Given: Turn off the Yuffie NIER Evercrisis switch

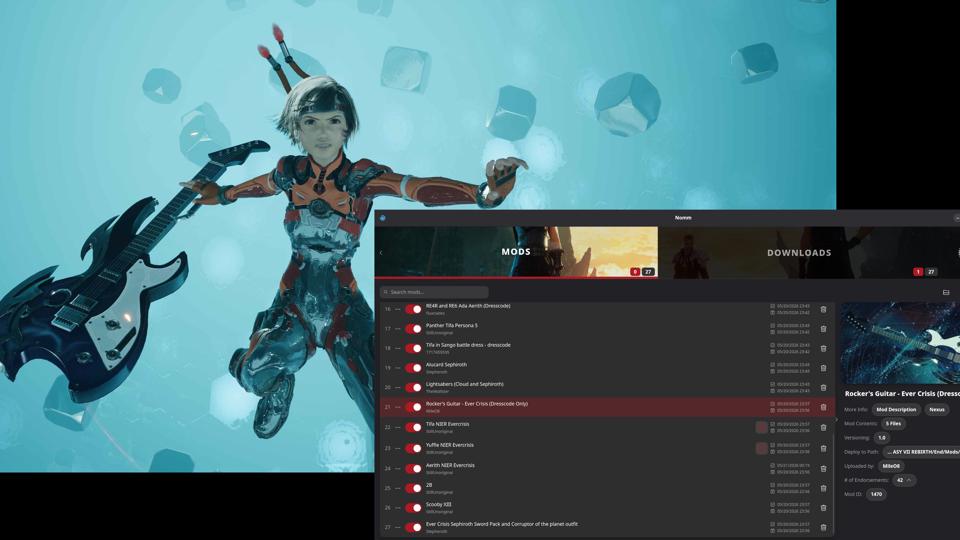Looking at the screenshot, I should coord(413,448).
